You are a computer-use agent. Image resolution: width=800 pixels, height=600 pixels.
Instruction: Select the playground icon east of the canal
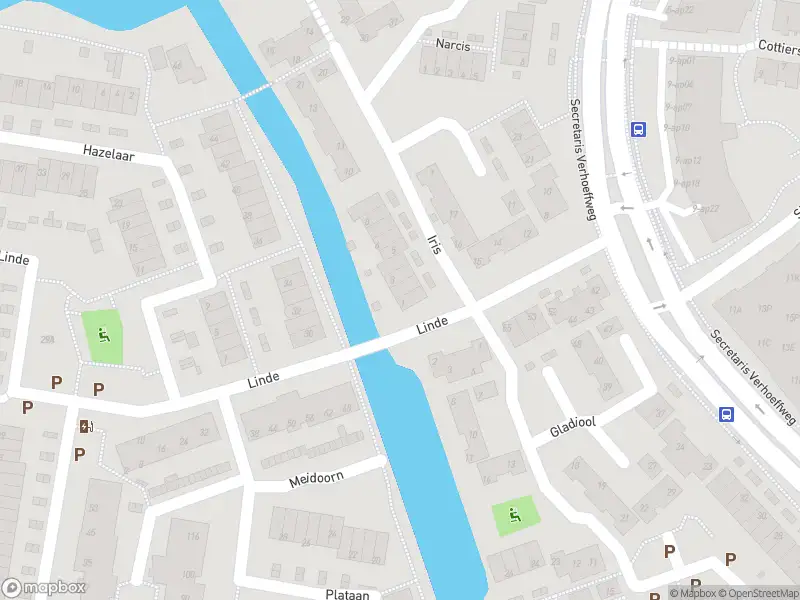coord(515,515)
